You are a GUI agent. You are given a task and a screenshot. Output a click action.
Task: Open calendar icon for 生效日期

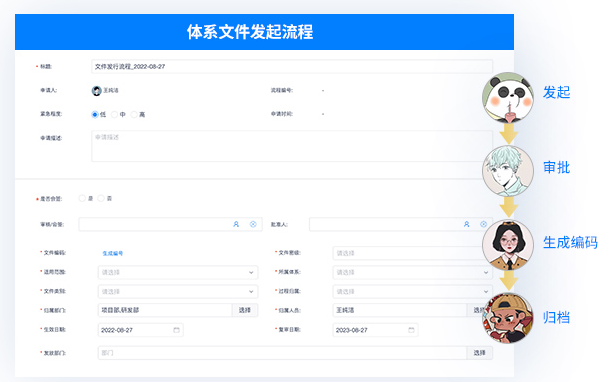pyautogui.click(x=176, y=330)
